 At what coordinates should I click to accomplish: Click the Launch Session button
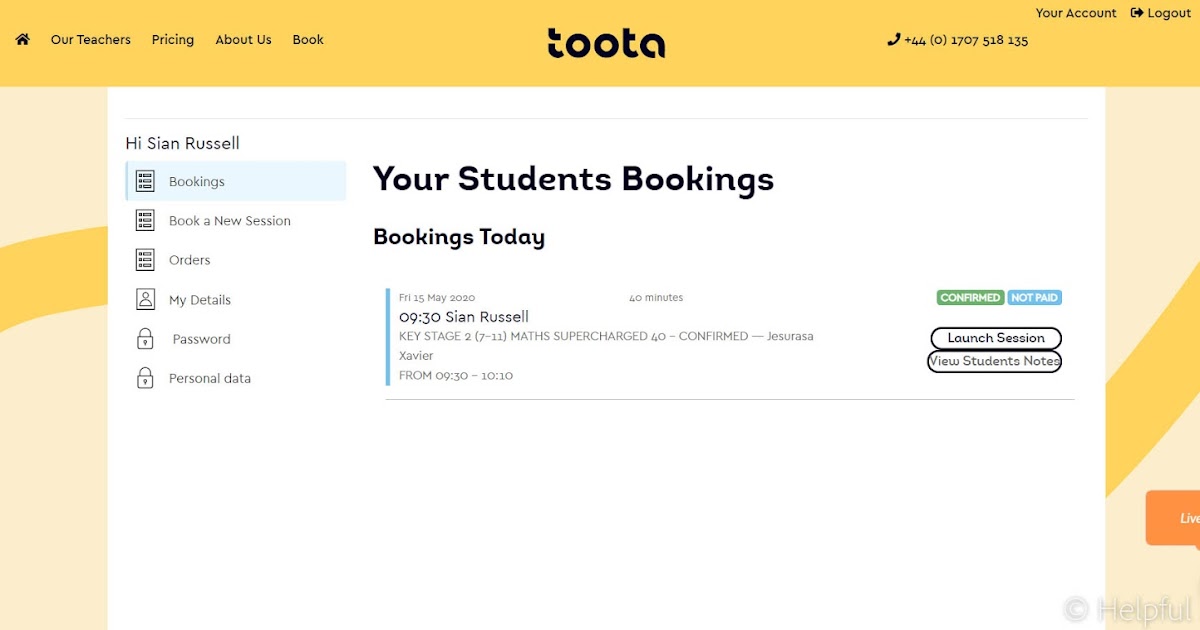tap(996, 338)
